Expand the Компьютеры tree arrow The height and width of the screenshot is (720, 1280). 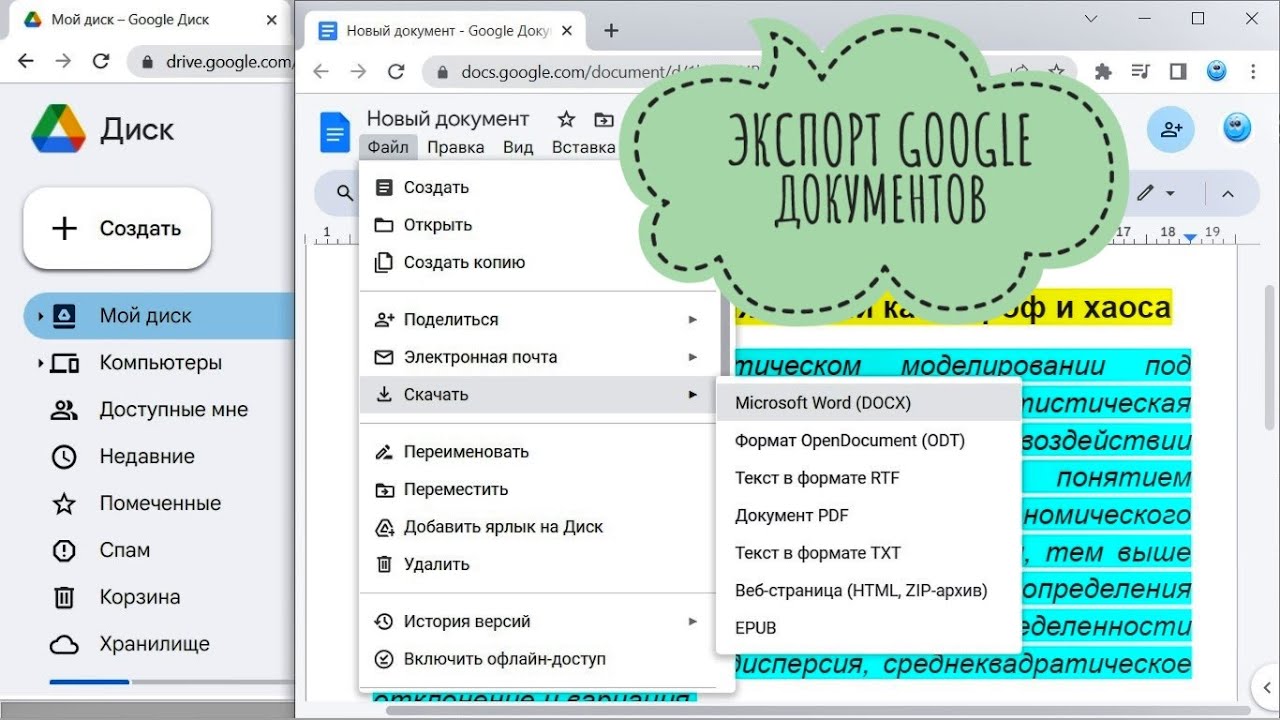(x=40, y=363)
